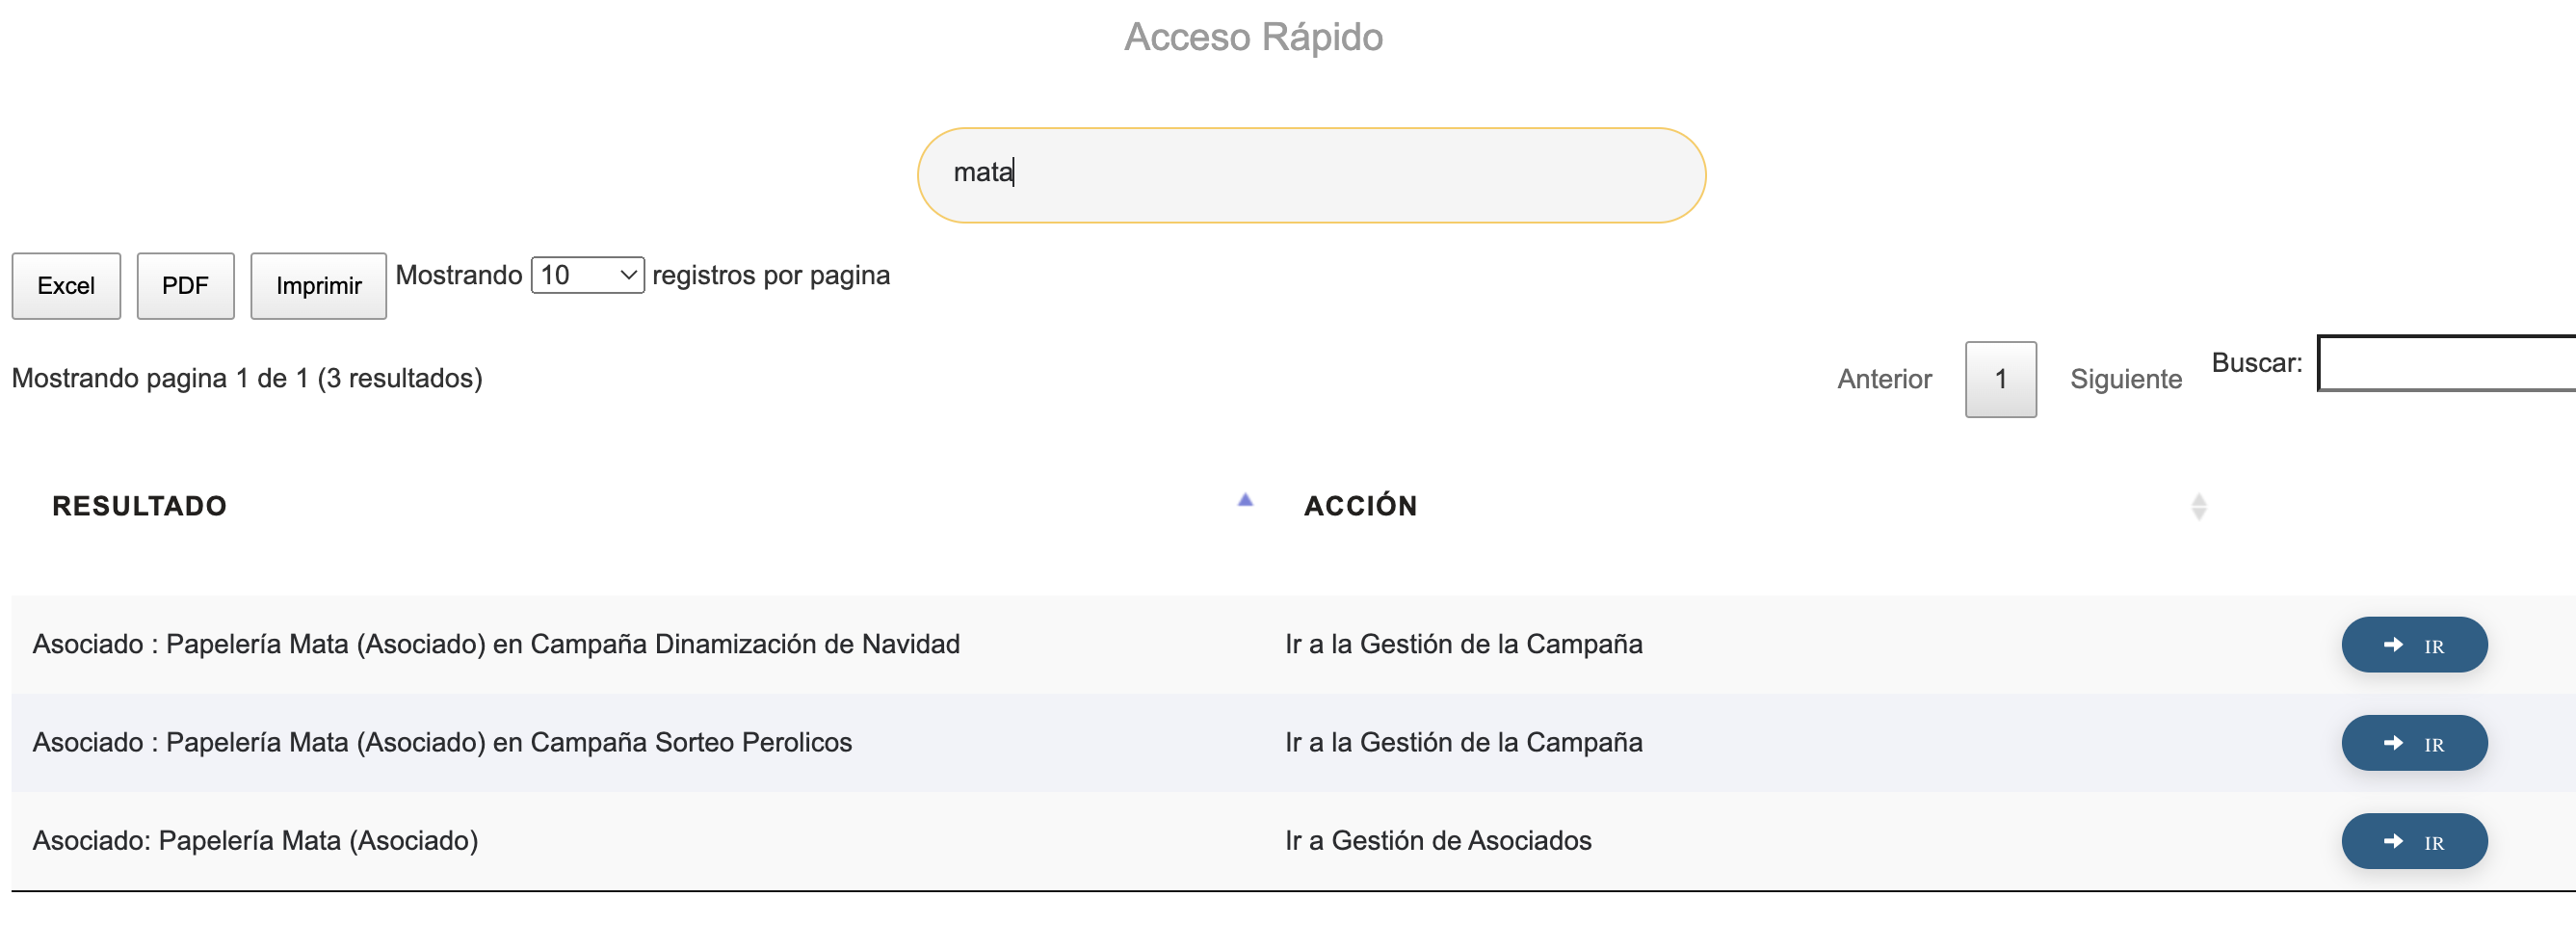Sort by the Resultado column arrow
The image size is (2576, 950).
pos(1245,501)
